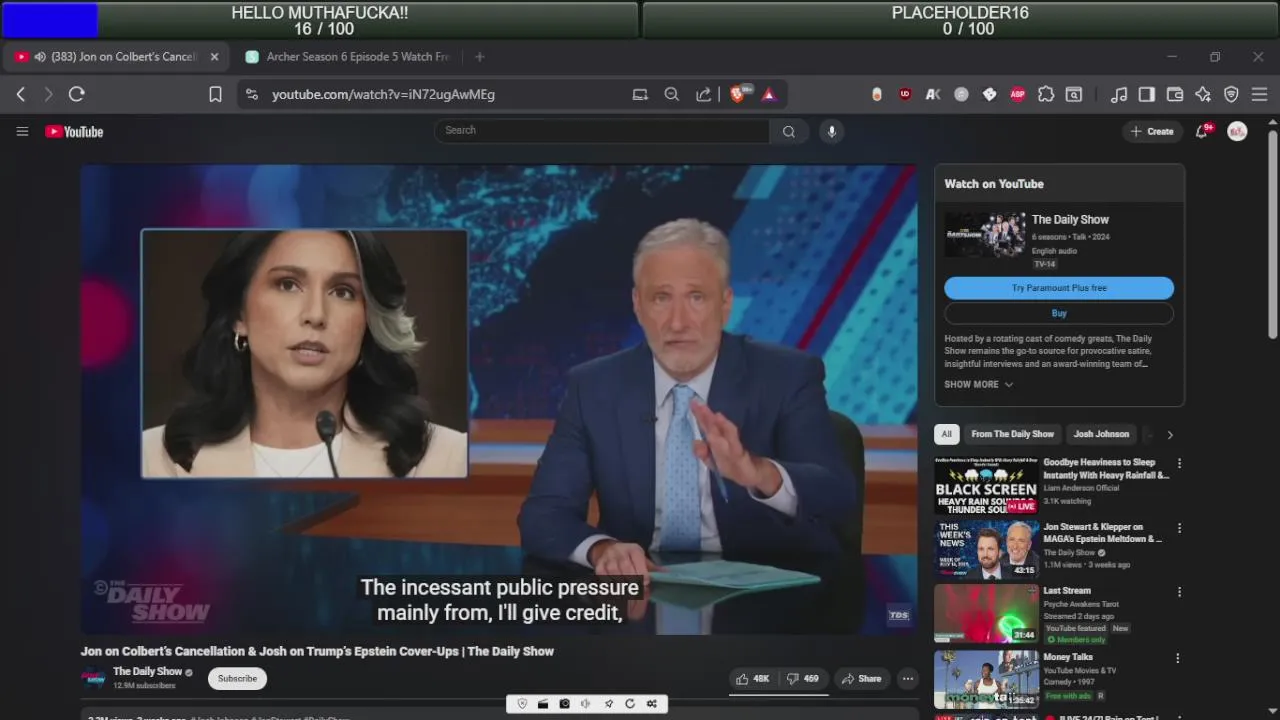Open the music note playlist icon
Screen dimensions: 1280x720
(x=1119, y=94)
